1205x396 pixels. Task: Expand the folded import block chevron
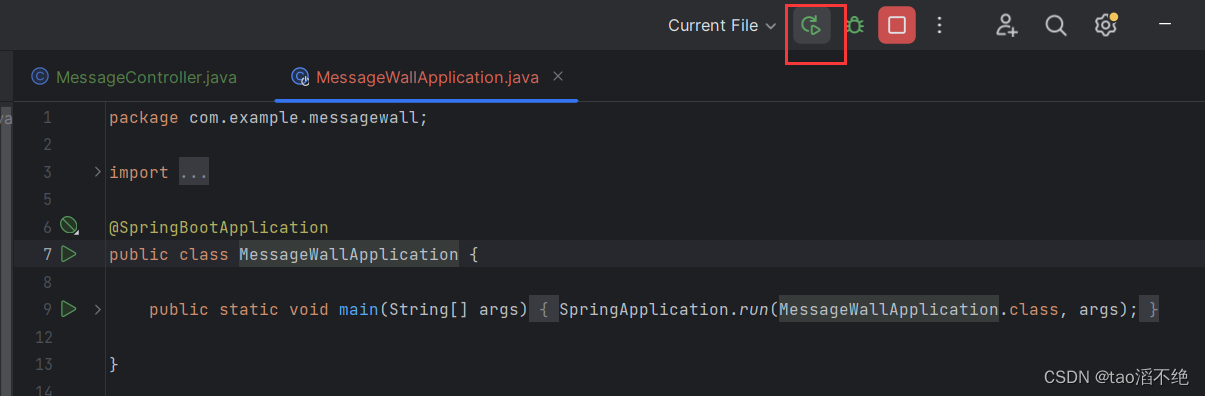pyautogui.click(x=97, y=172)
